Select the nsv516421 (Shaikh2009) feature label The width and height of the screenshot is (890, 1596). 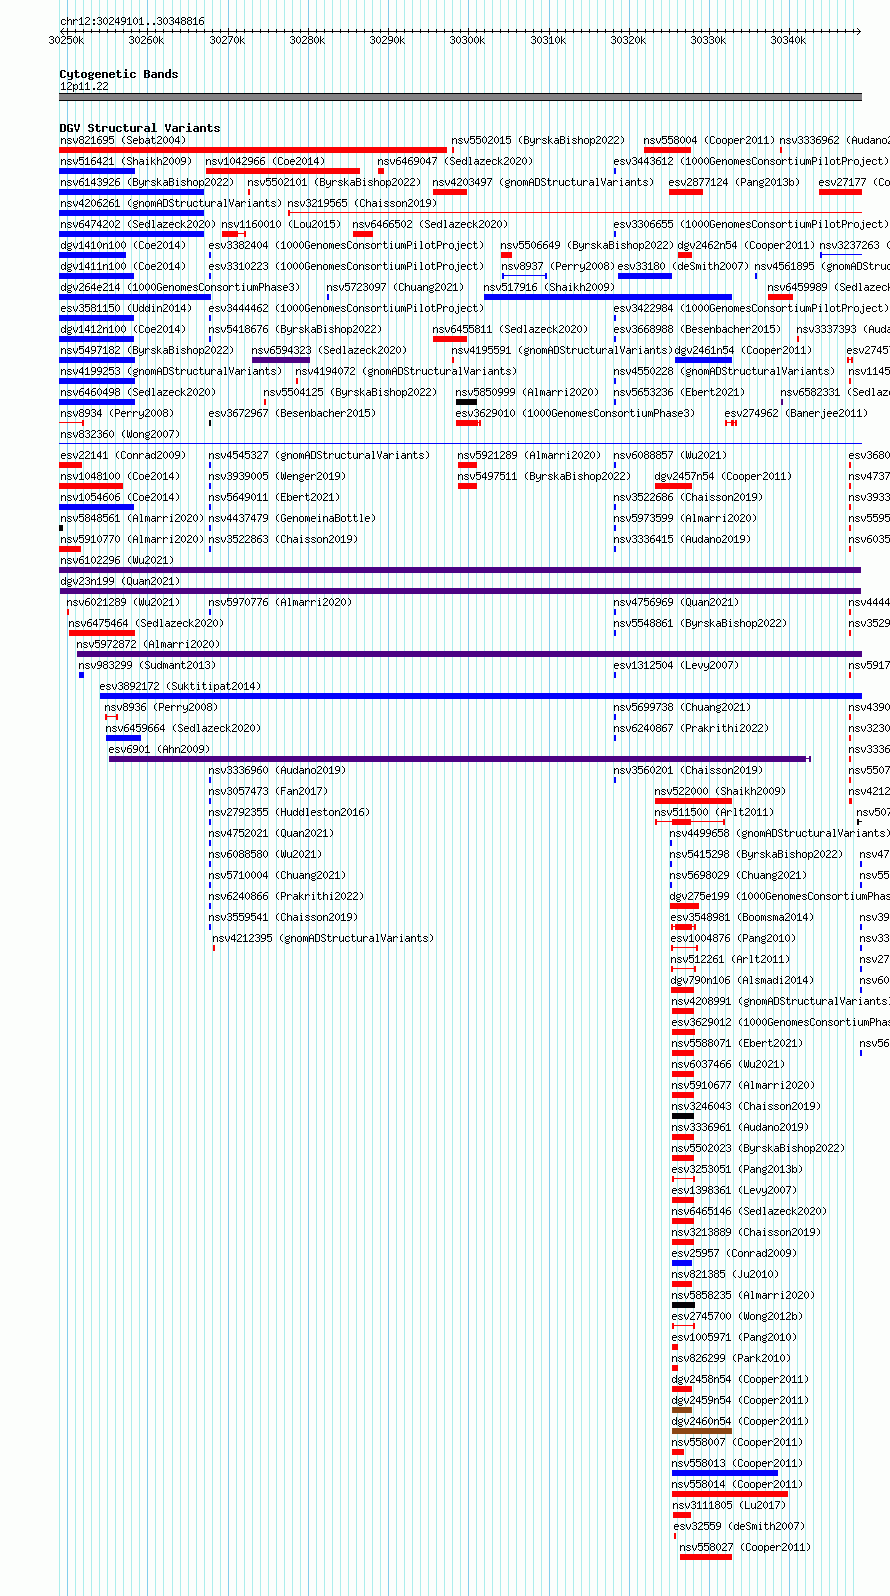[125, 161]
